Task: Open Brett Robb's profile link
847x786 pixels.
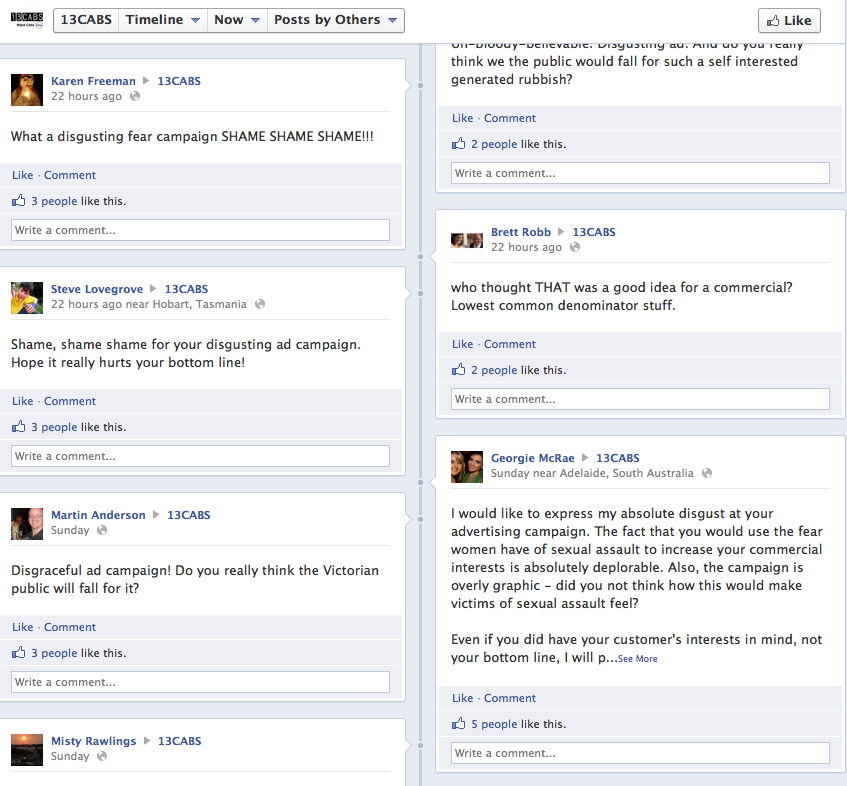Action: point(520,232)
